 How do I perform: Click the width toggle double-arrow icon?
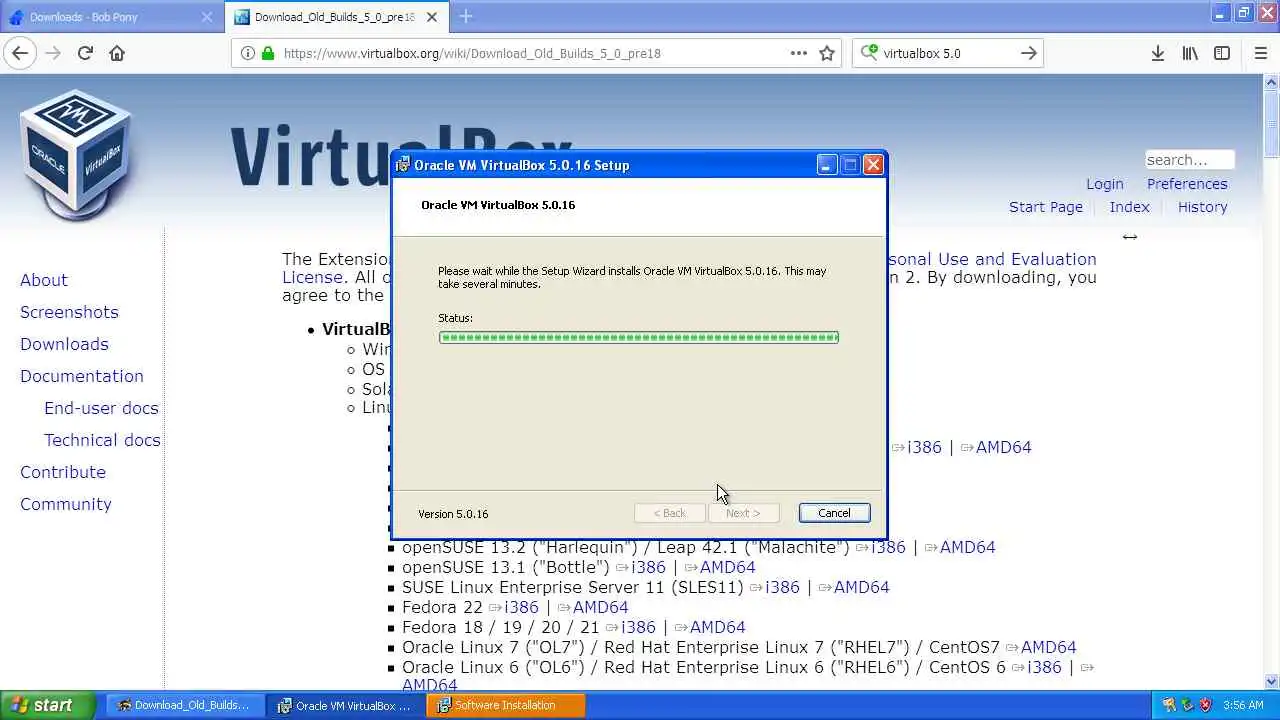click(x=1130, y=236)
